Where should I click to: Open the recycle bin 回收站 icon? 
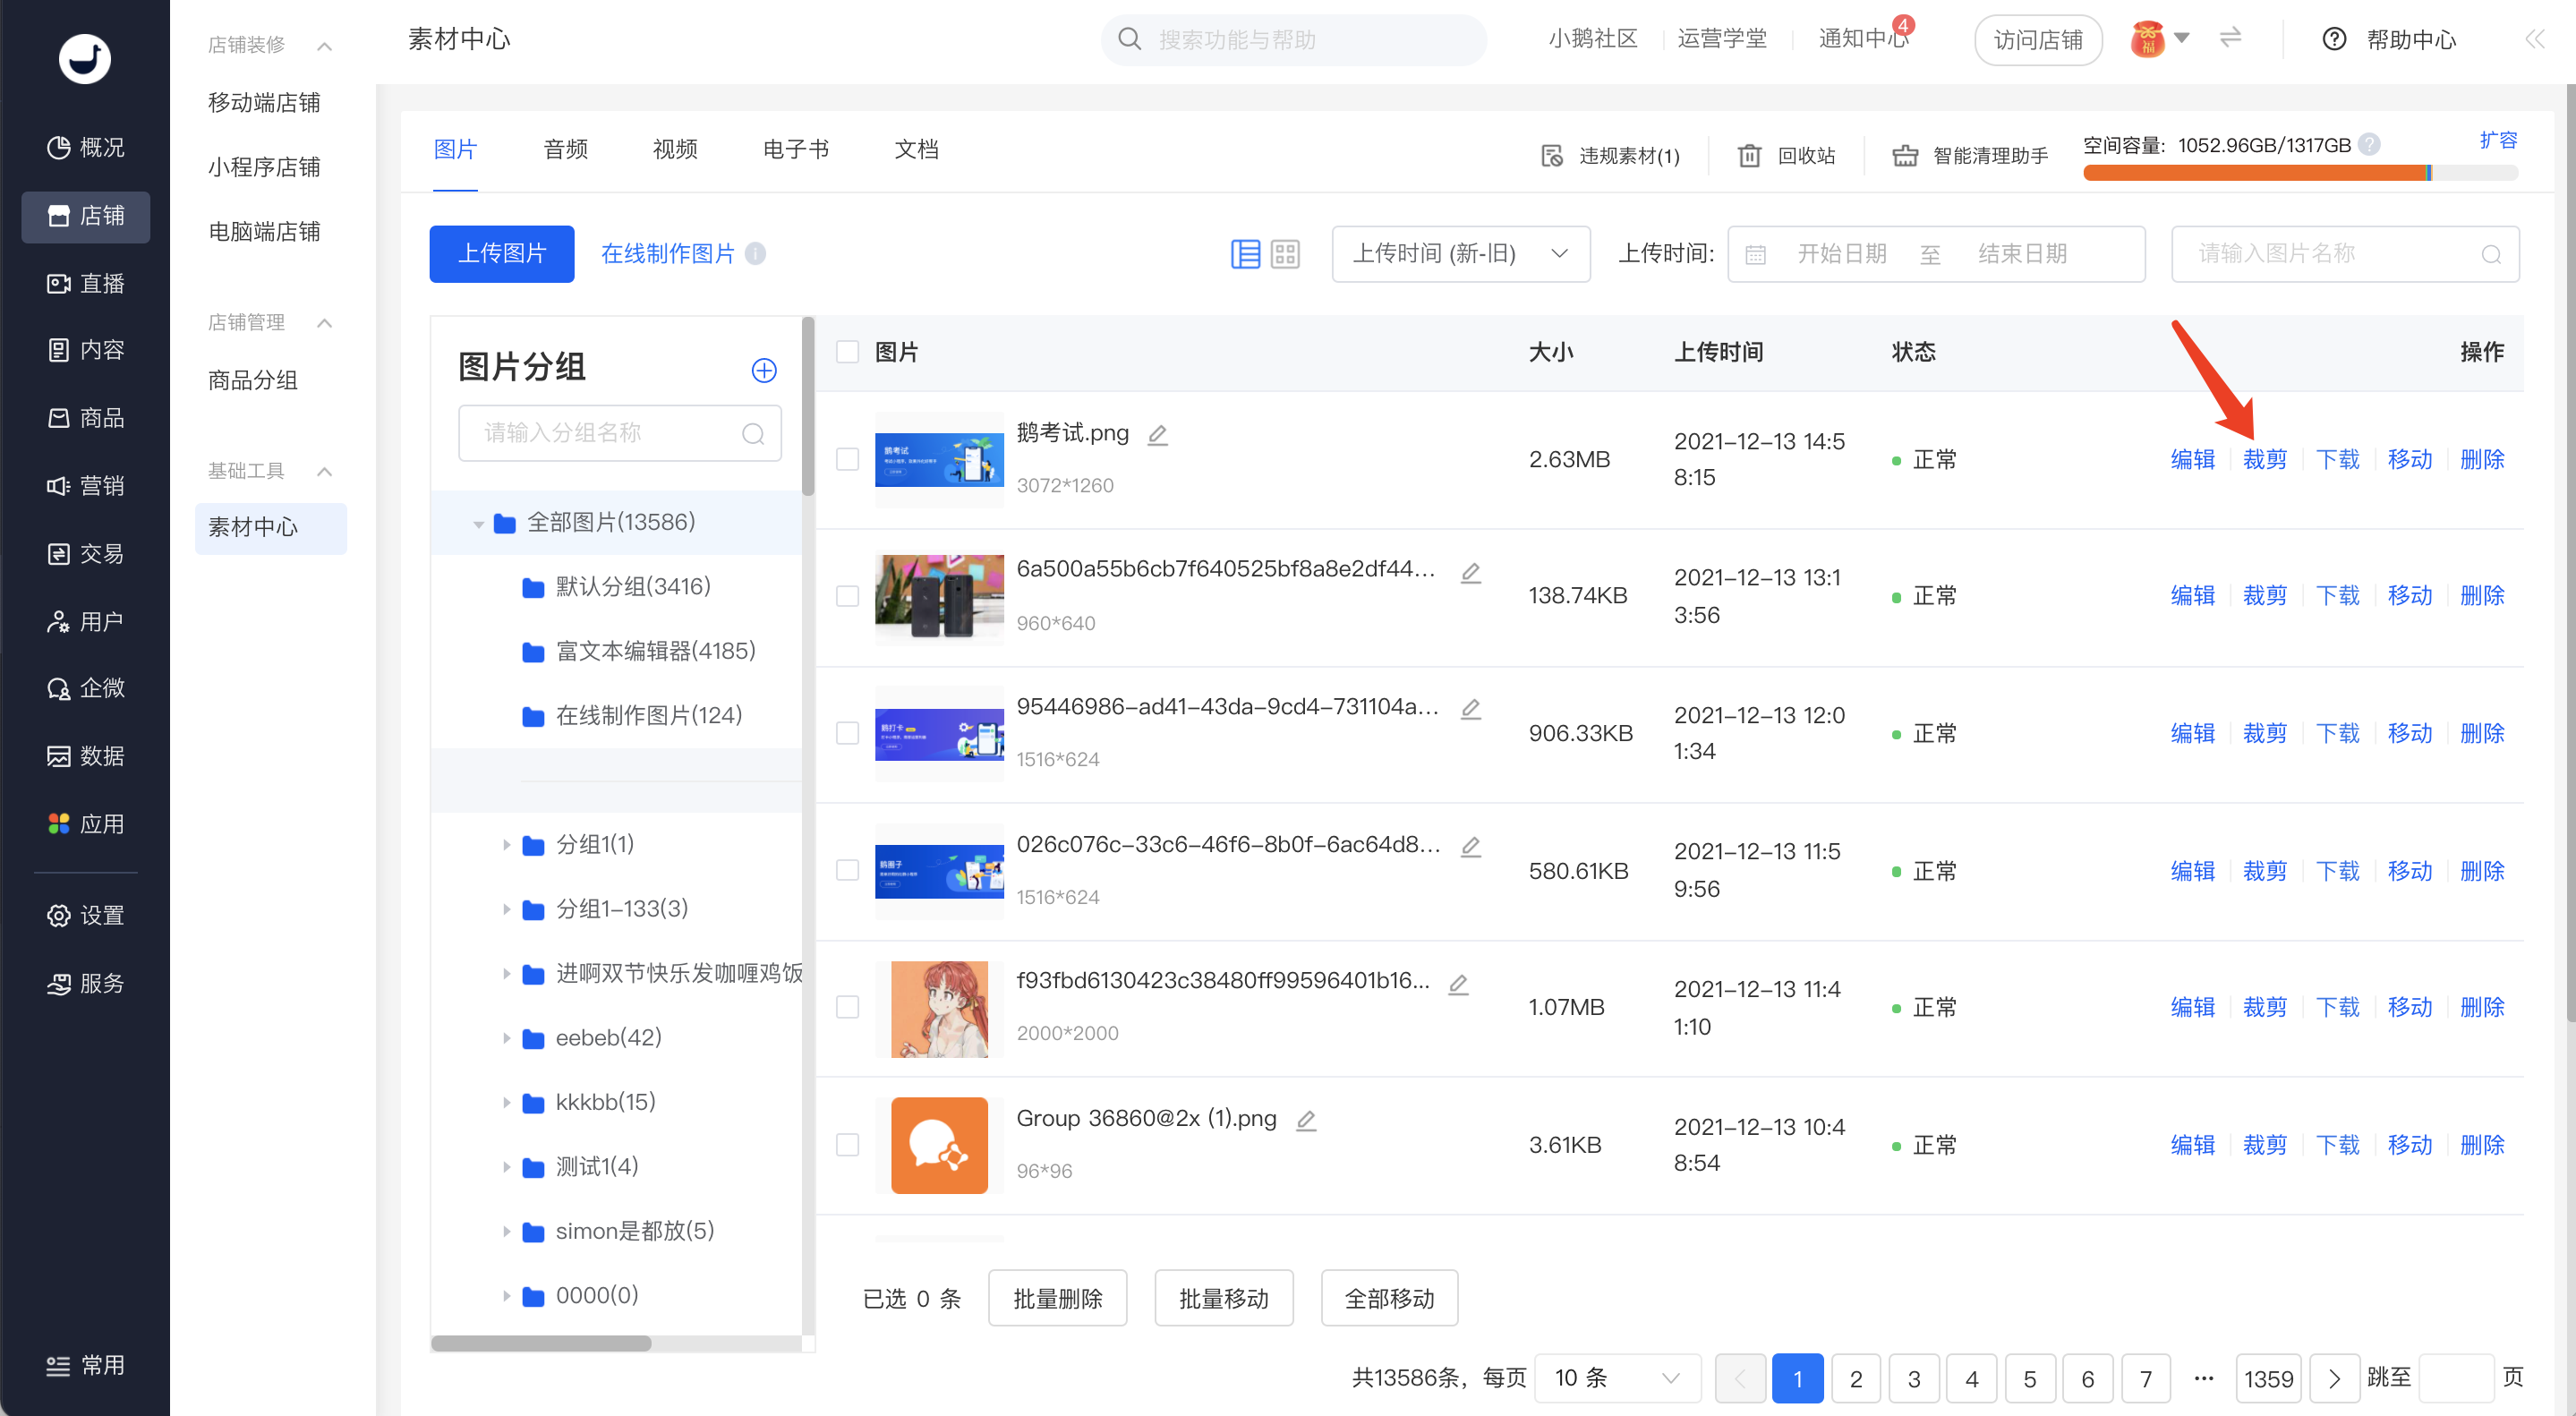tap(1749, 156)
